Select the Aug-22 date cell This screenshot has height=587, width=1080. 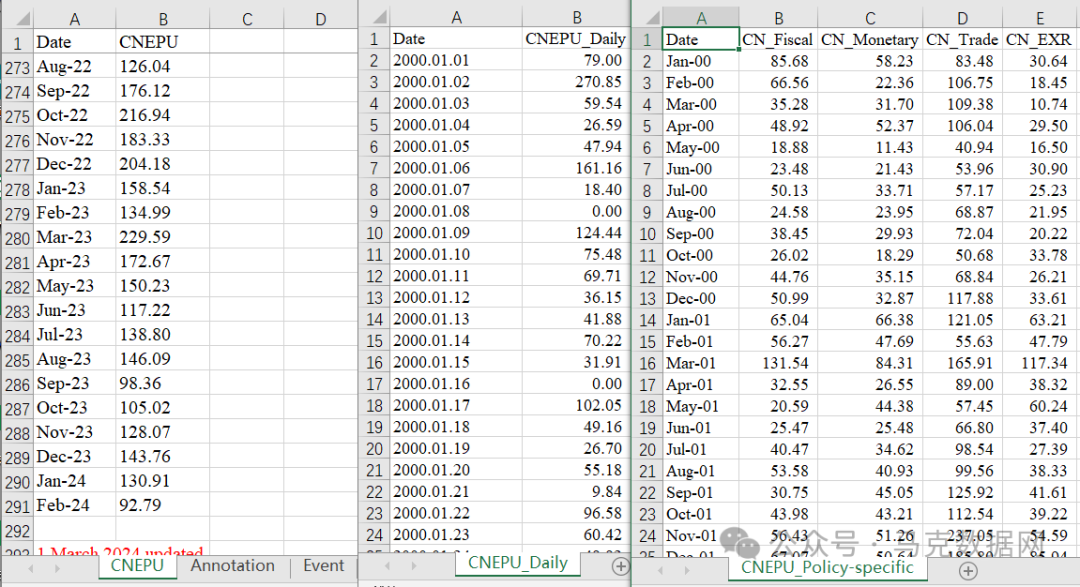(x=74, y=67)
